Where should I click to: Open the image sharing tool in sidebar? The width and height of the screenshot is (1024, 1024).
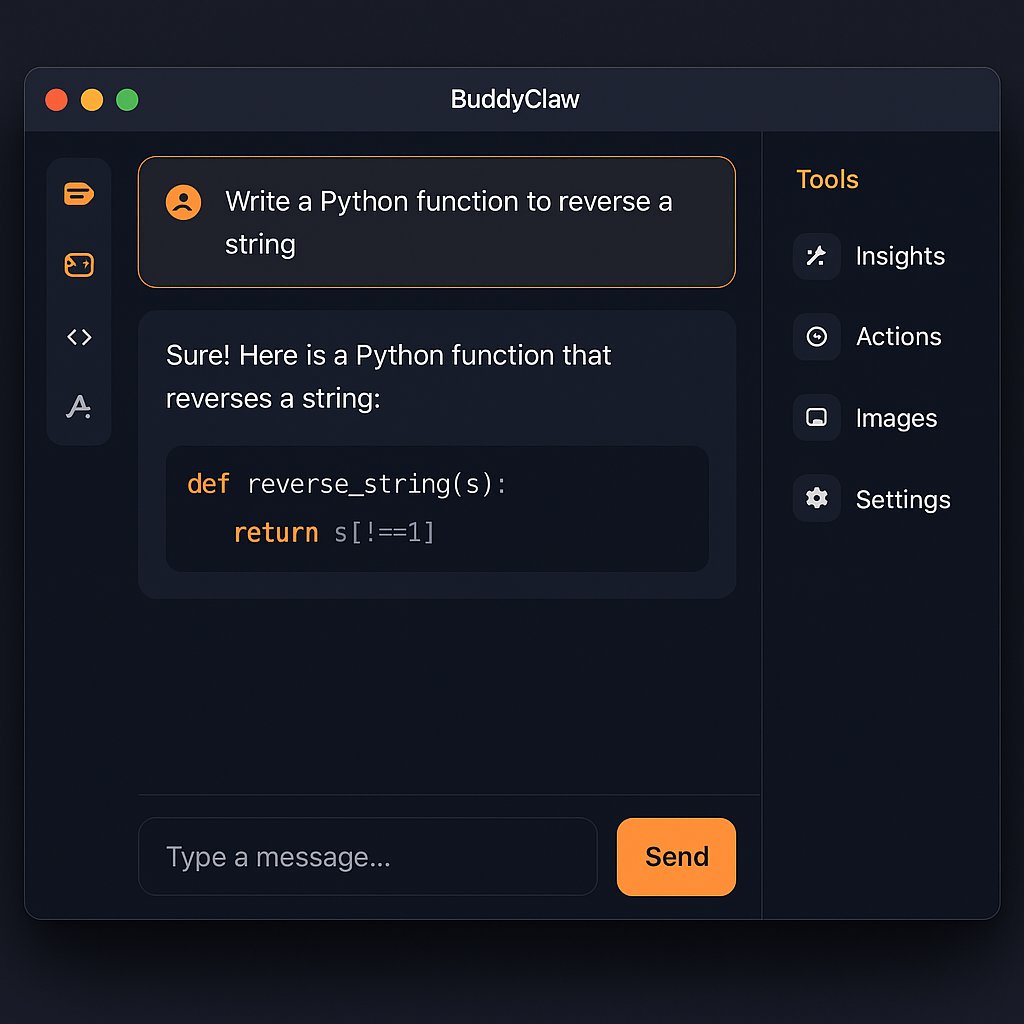click(x=79, y=265)
